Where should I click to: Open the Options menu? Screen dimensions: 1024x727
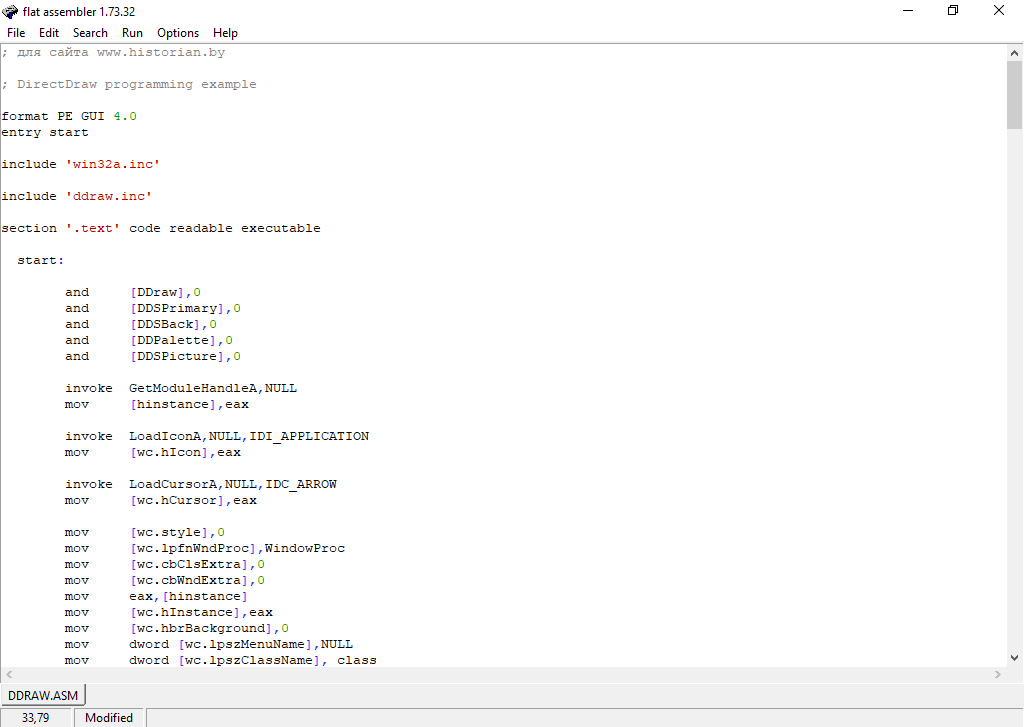178,33
